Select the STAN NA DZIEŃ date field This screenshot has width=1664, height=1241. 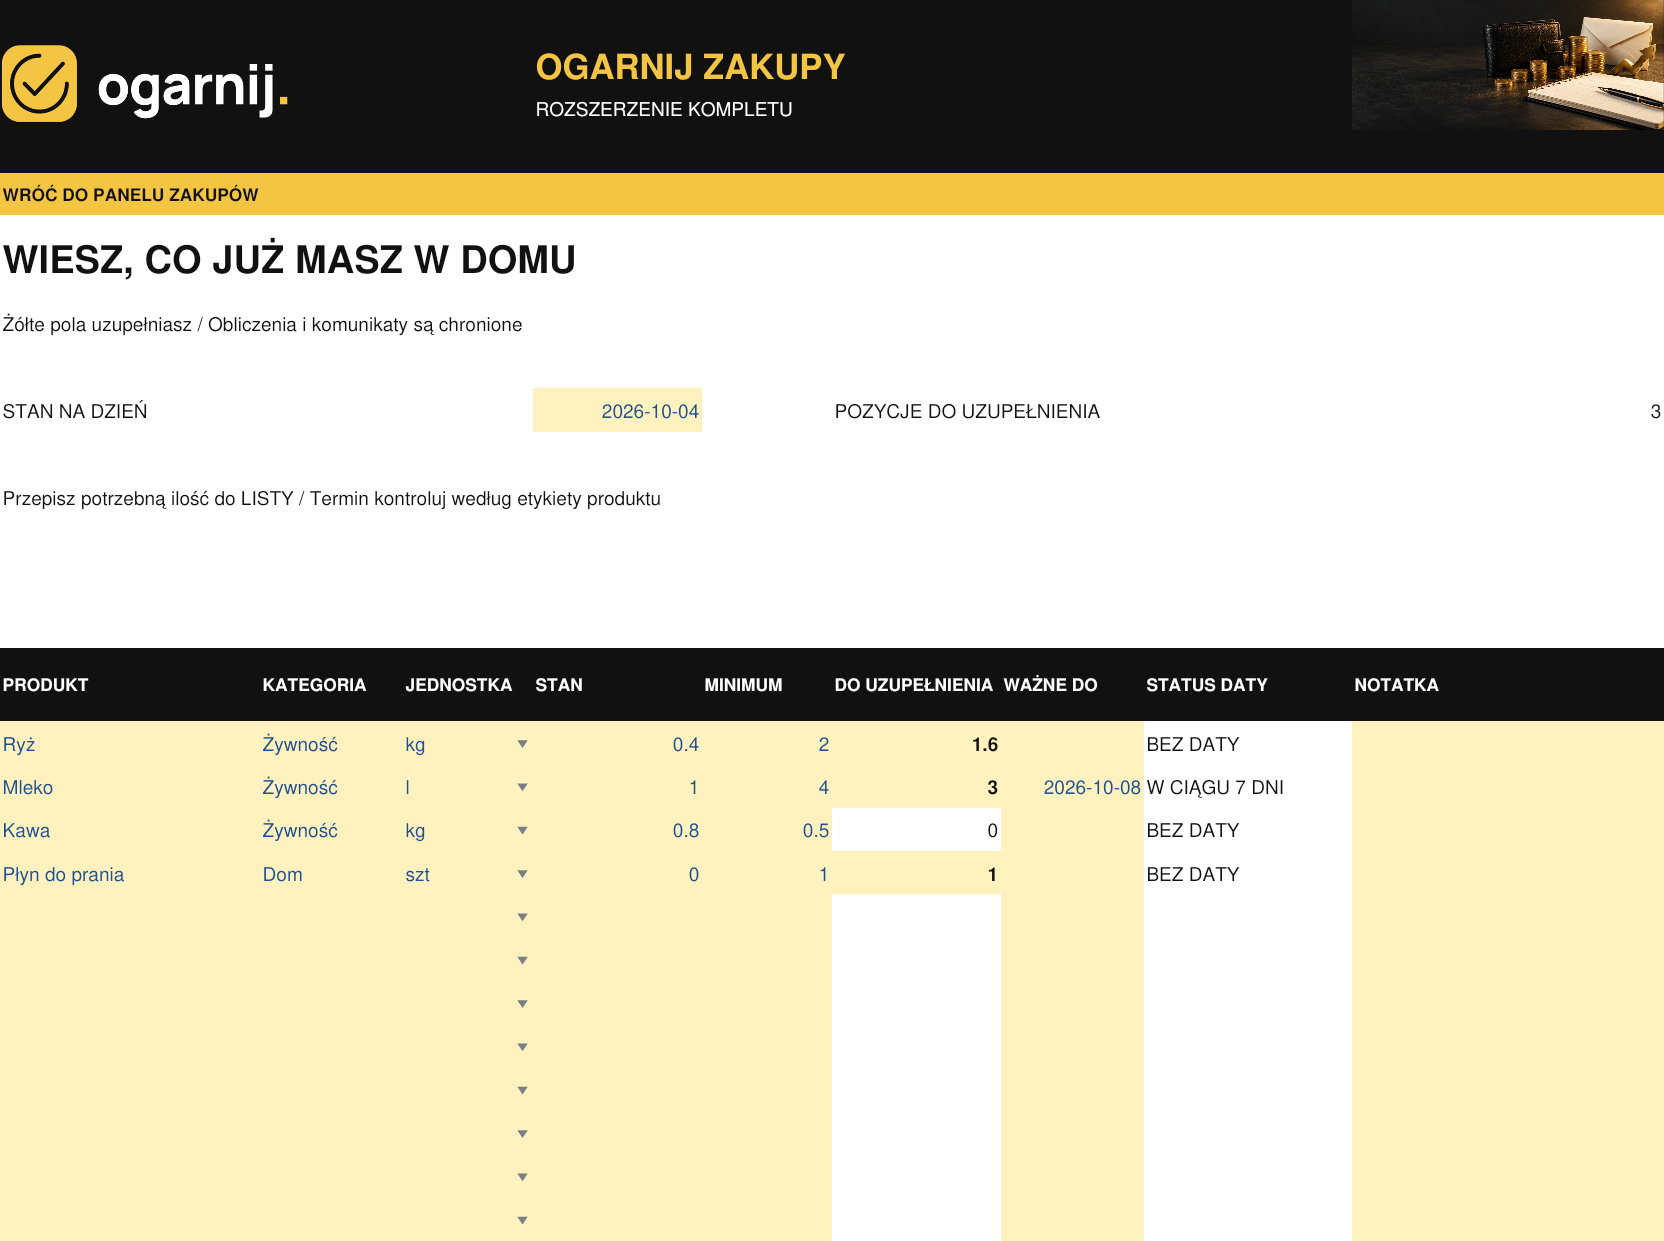click(x=617, y=411)
